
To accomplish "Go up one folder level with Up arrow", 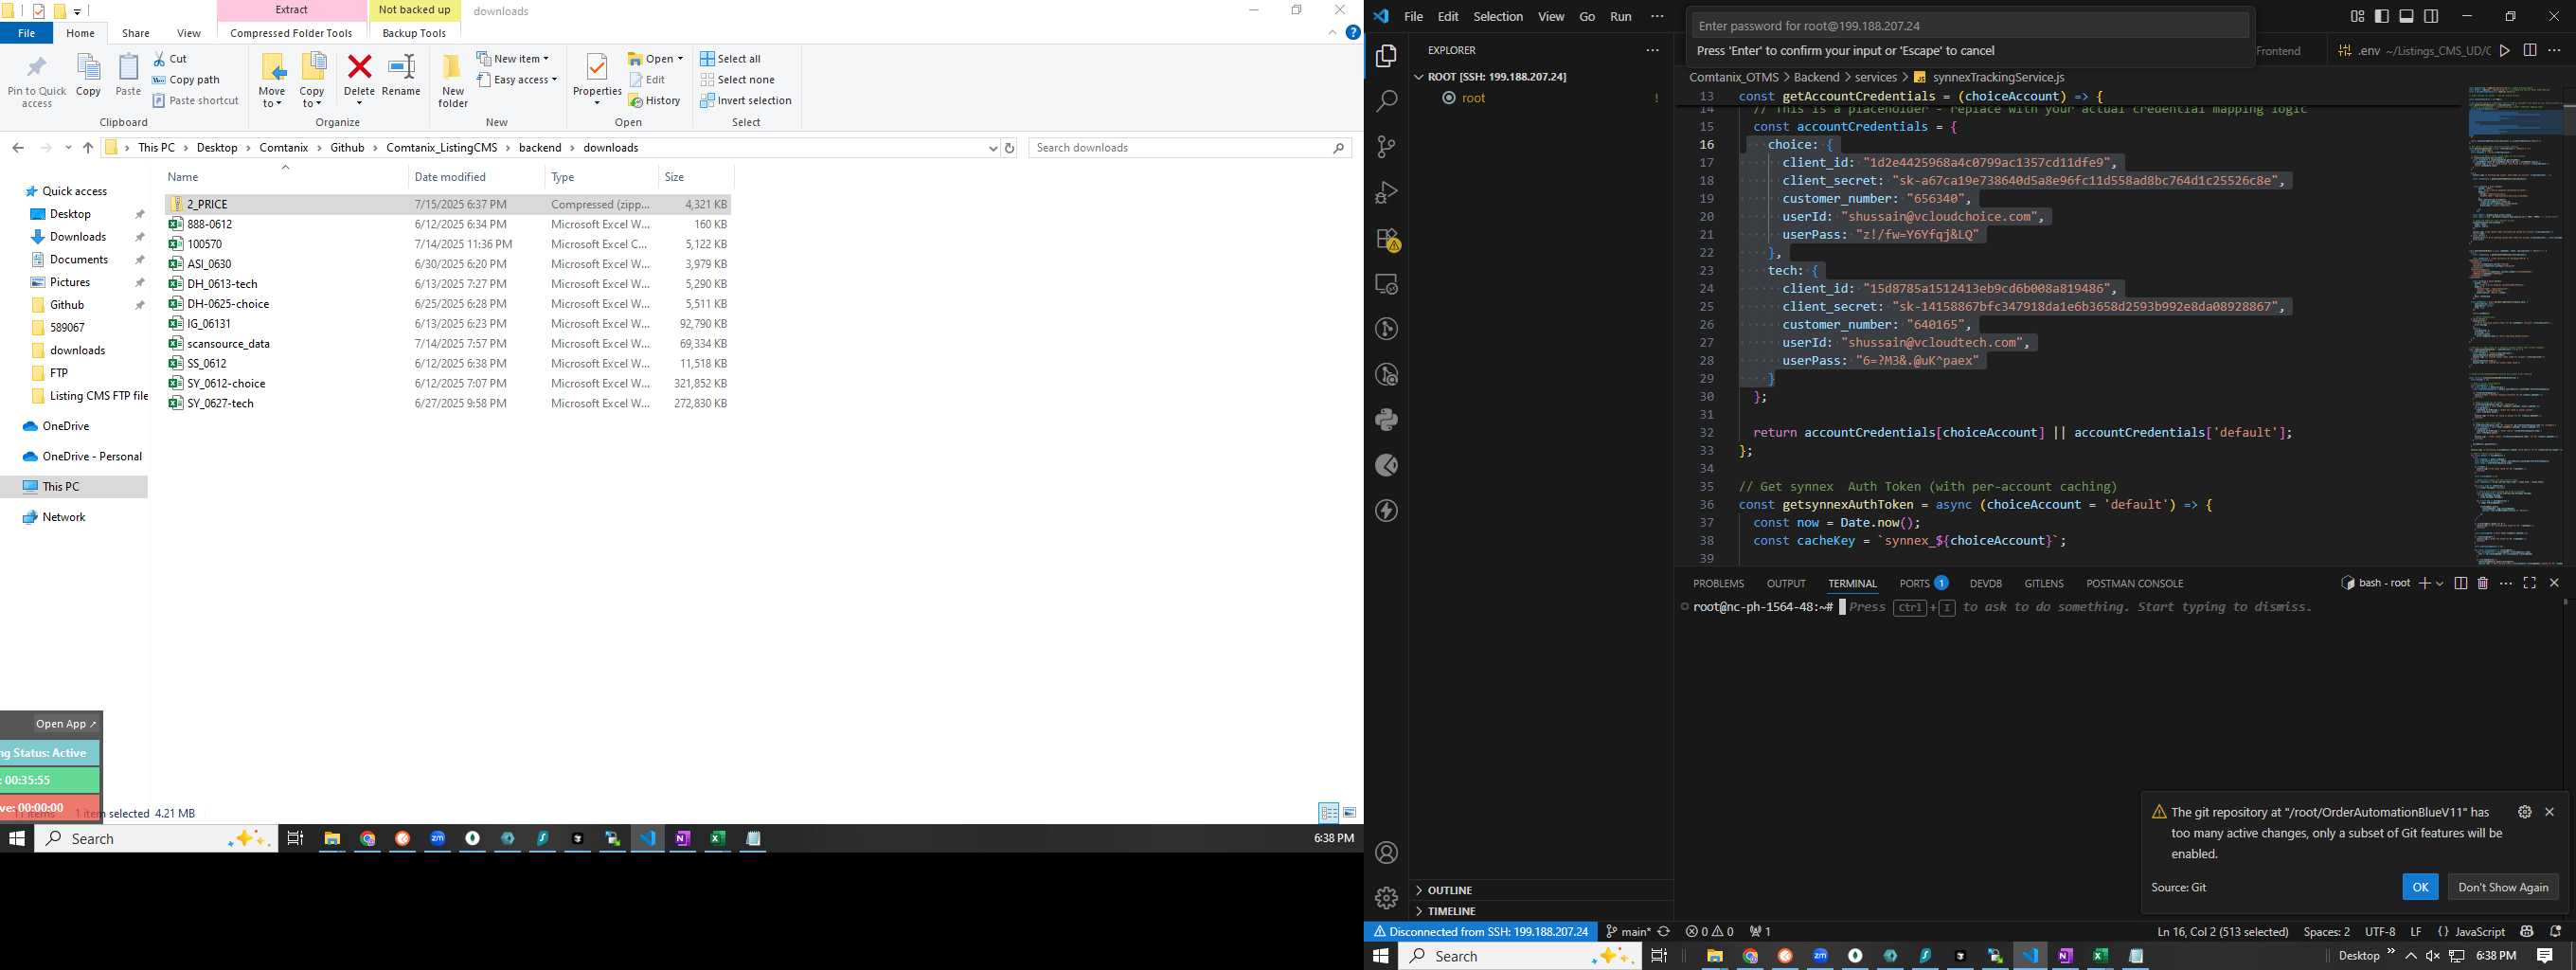I will 88,148.
